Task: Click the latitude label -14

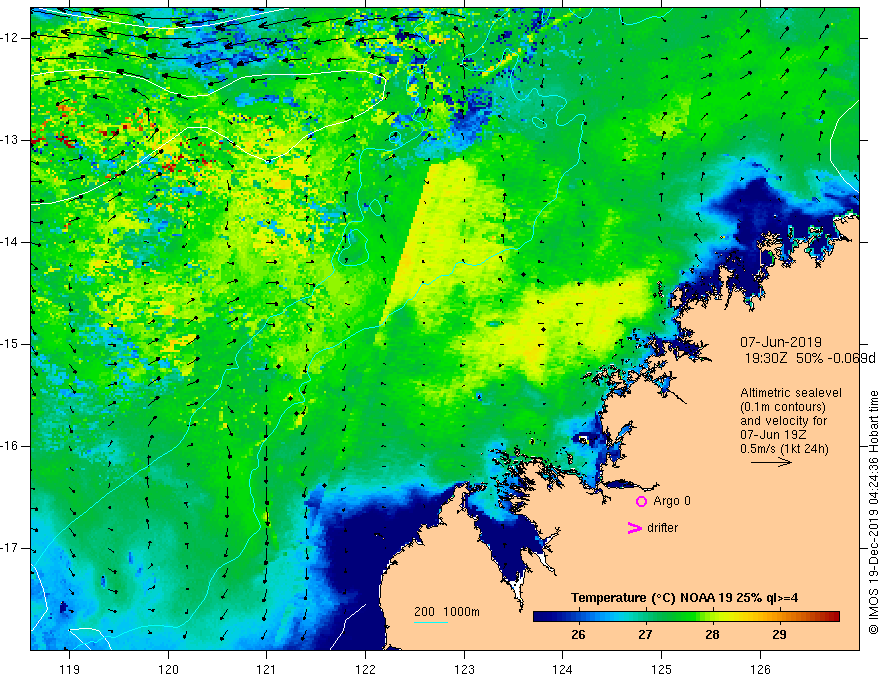Action: click(x=11, y=242)
